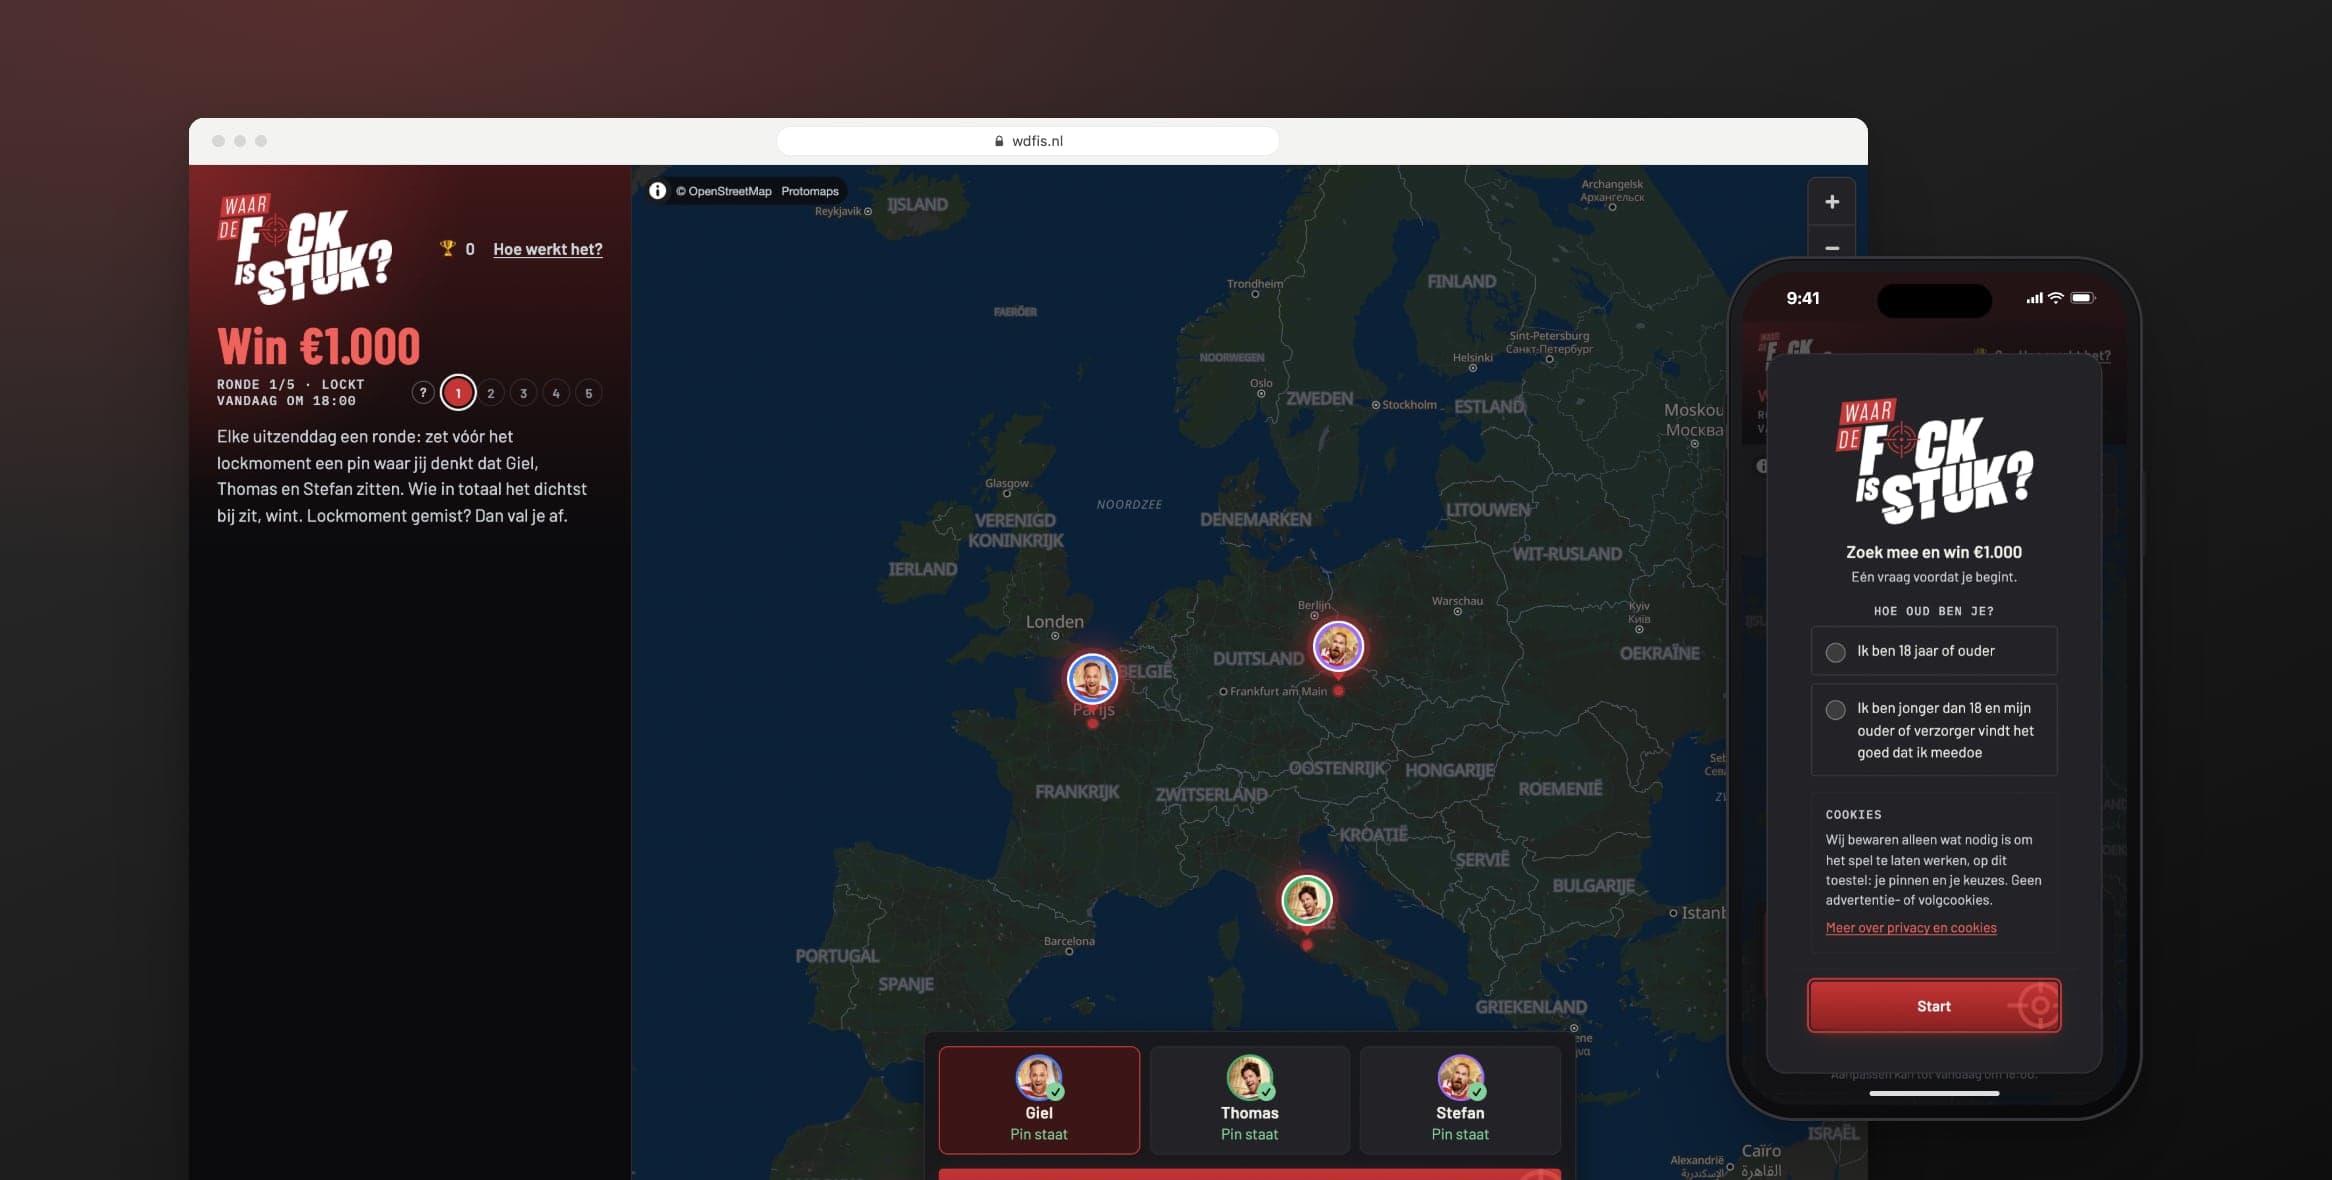Select the avatar pin near Berlijn
The image size is (2332, 1180).
(1338, 647)
